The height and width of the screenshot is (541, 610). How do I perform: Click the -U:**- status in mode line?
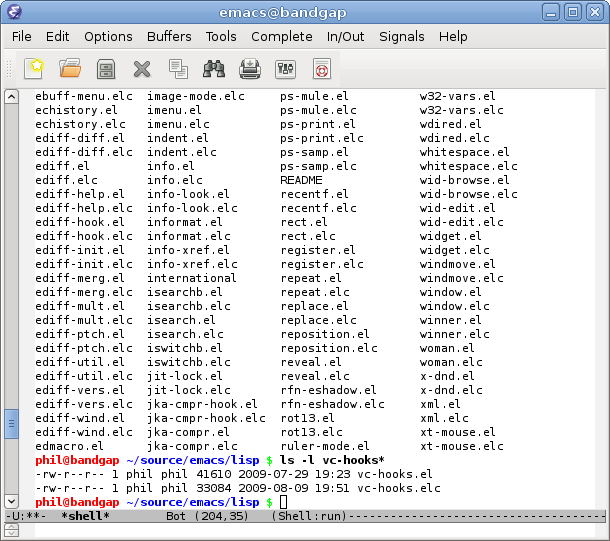tap(25, 516)
